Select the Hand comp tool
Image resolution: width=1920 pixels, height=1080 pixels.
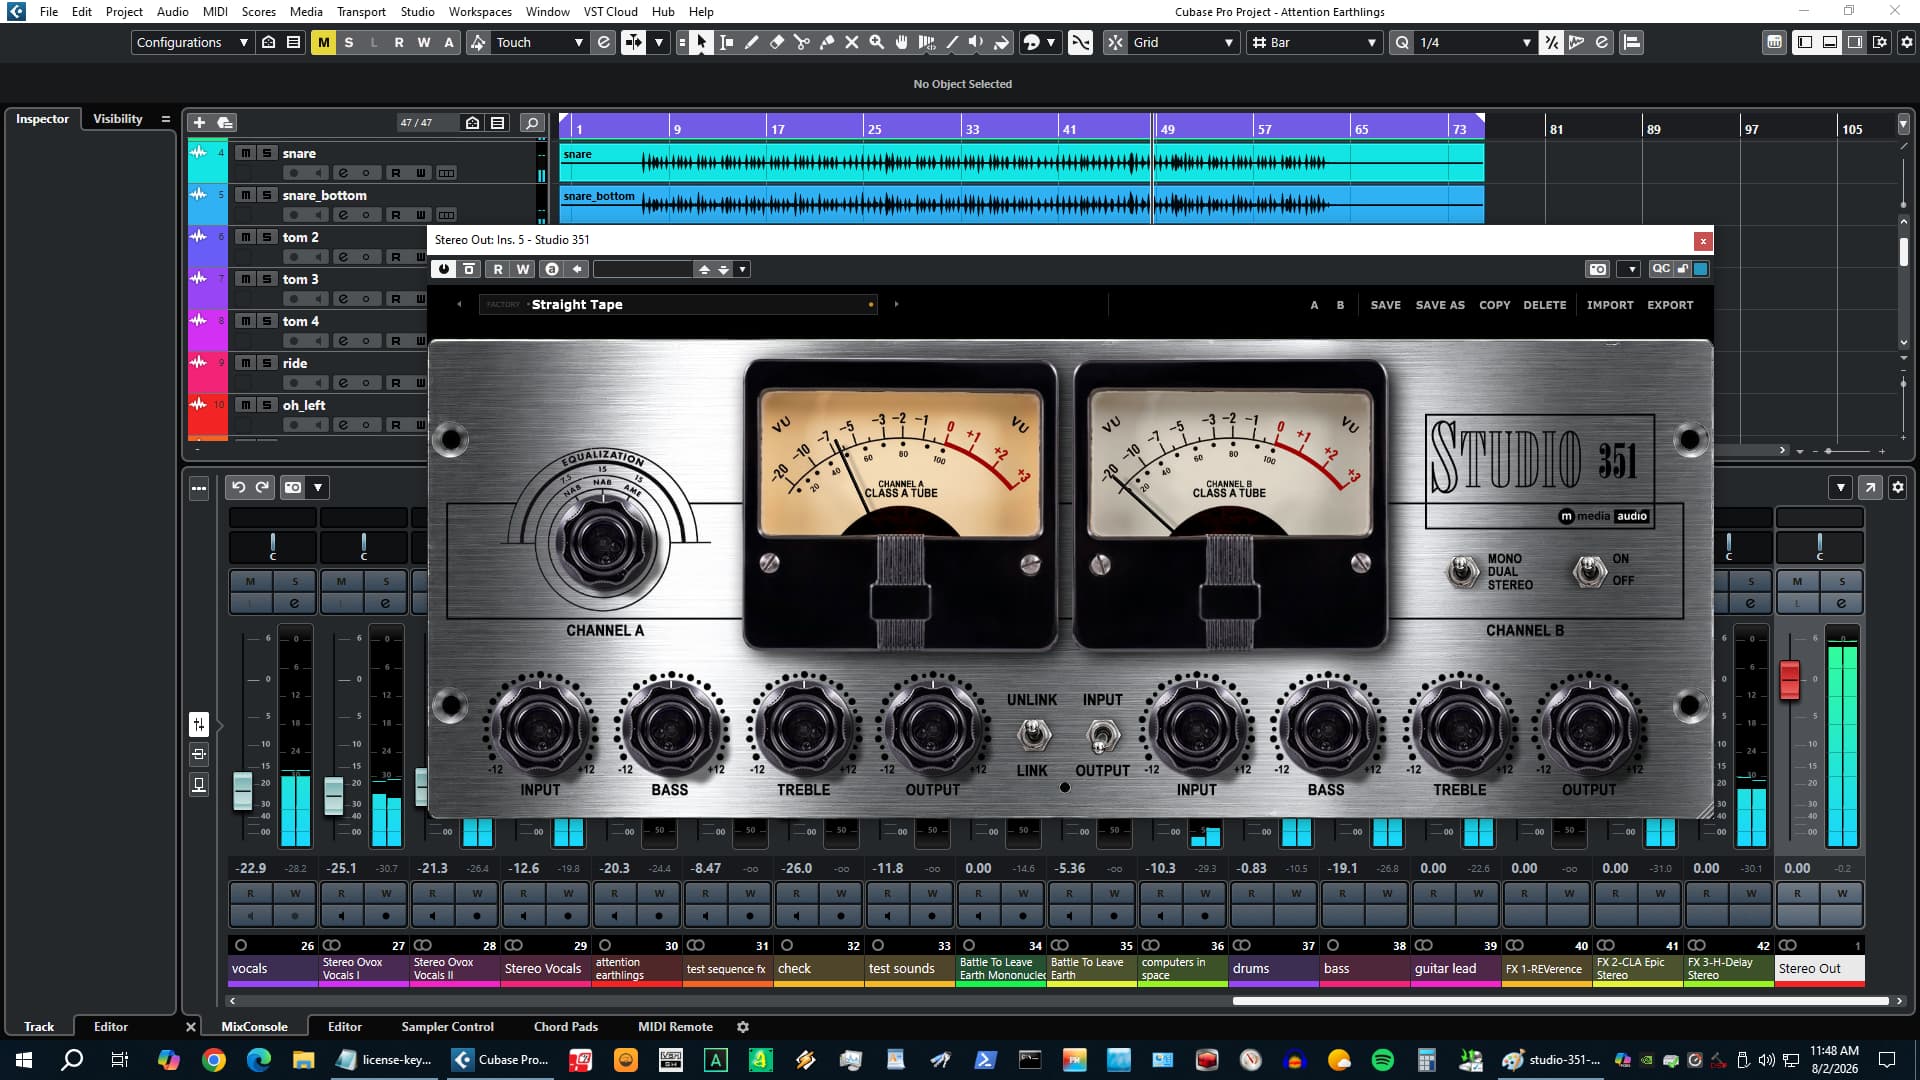[902, 42]
